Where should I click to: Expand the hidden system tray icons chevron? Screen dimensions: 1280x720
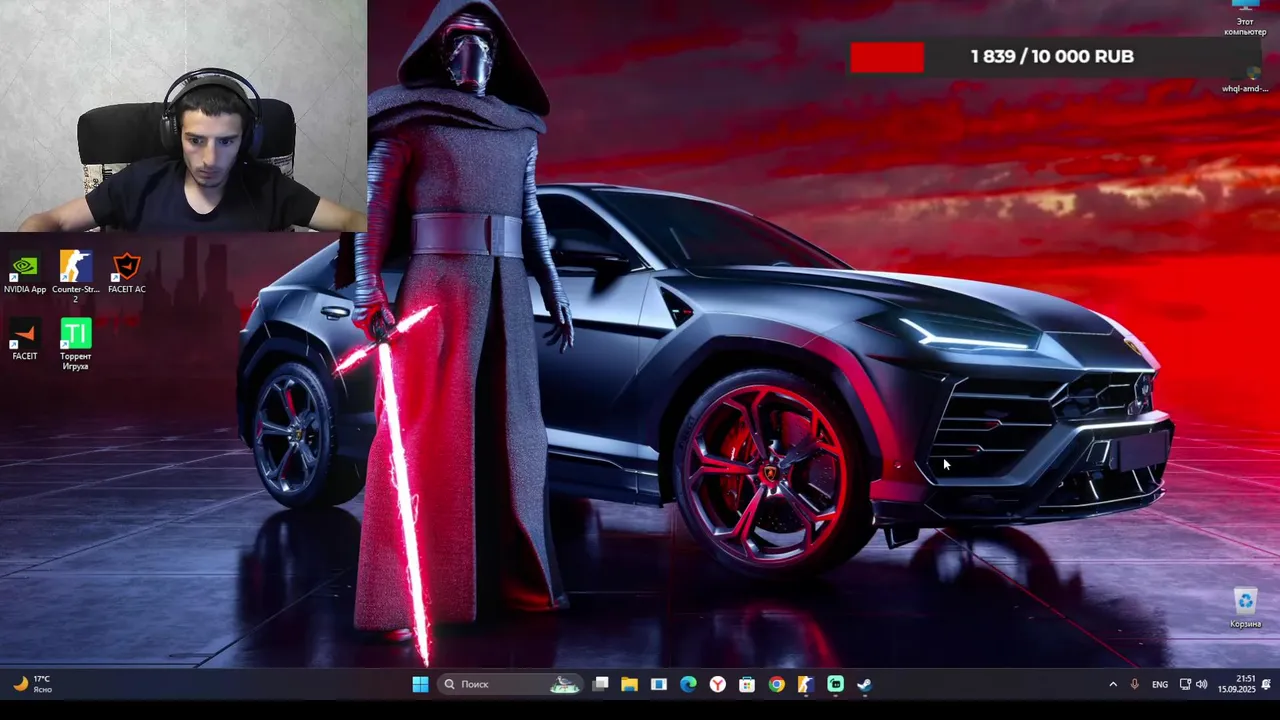tap(1113, 684)
